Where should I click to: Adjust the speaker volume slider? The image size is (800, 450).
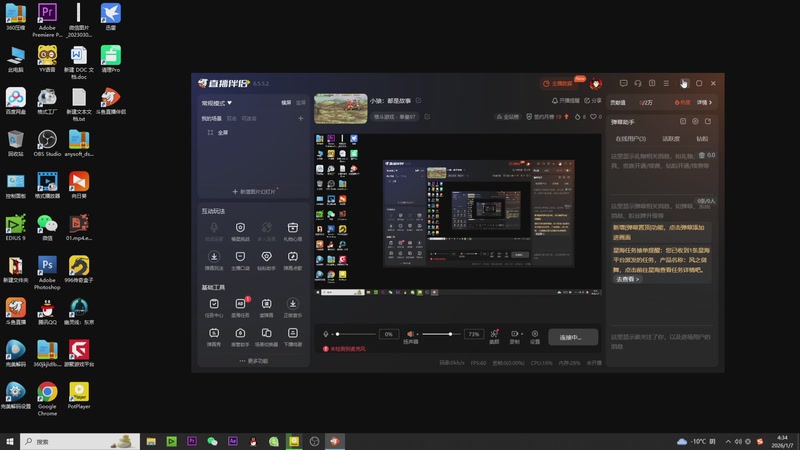tap(442, 334)
